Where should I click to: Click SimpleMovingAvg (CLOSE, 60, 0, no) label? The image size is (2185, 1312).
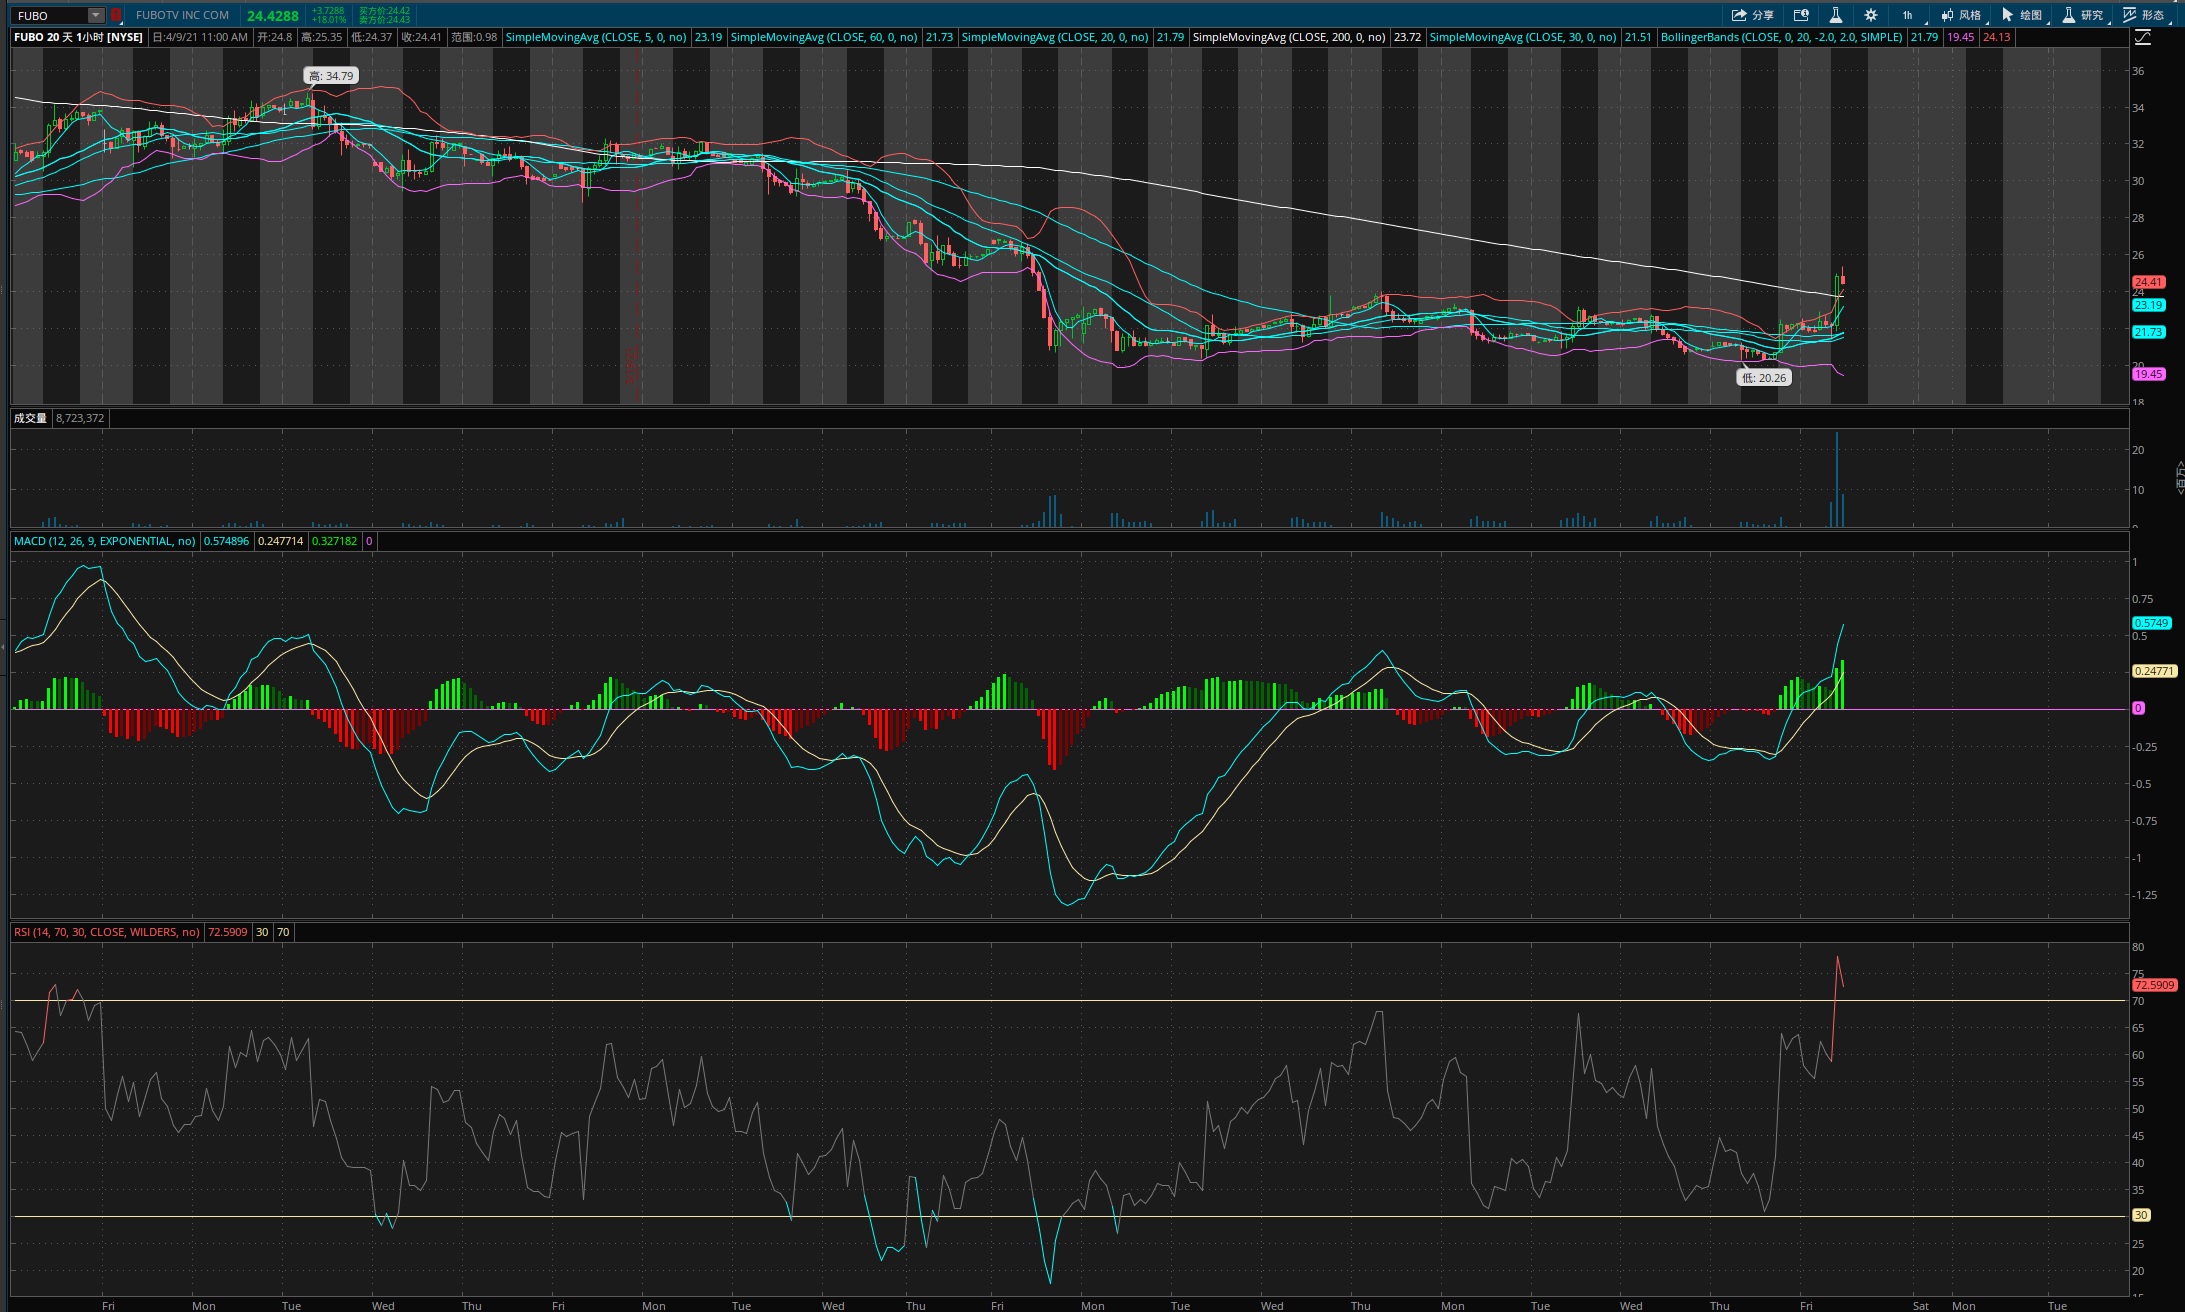(x=824, y=37)
